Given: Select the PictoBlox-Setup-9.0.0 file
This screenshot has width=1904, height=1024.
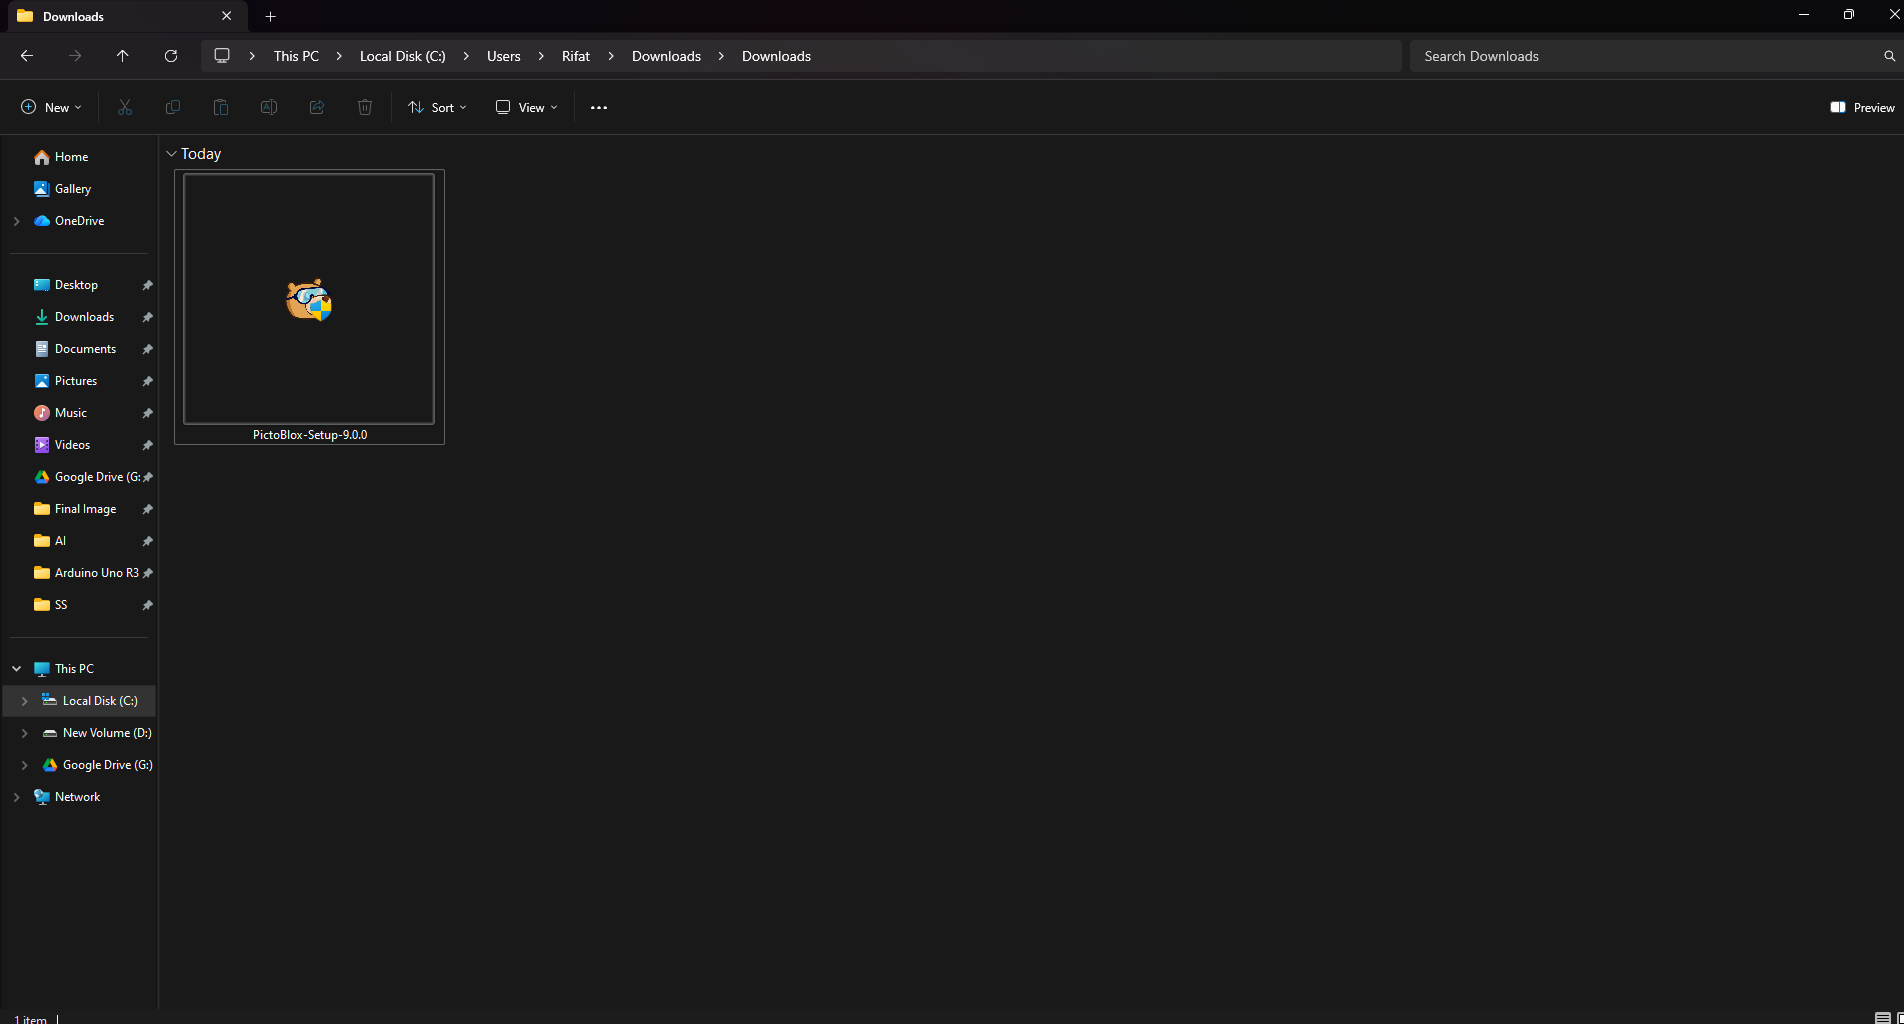Looking at the screenshot, I should click(308, 300).
